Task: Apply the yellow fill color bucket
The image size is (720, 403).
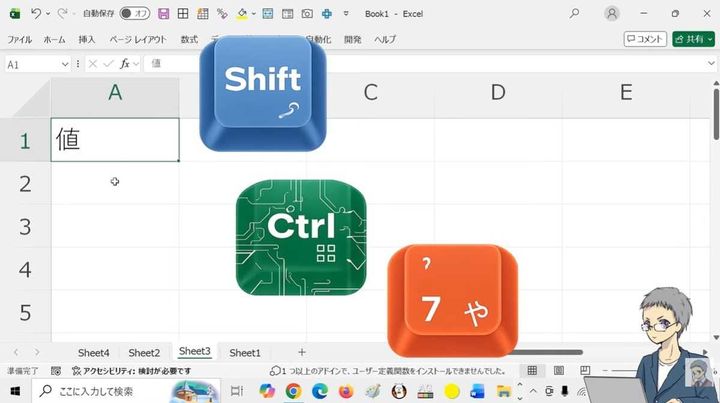Action: tap(242, 14)
